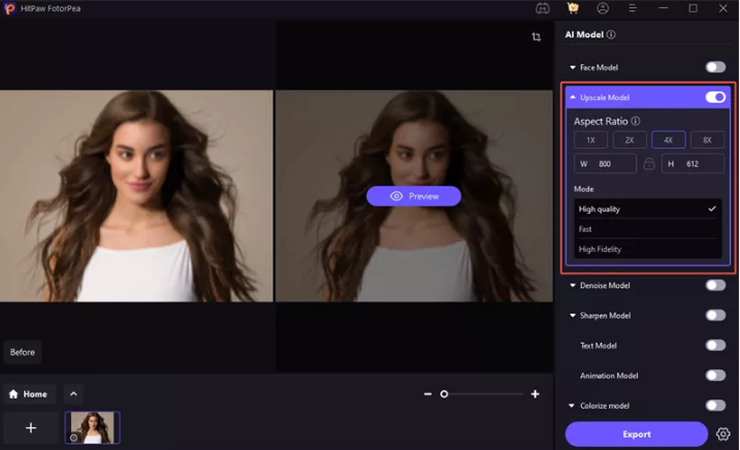The image size is (740, 450).
Task: Open the shopping cart purchase icon
Action: (x=572, y=8)
